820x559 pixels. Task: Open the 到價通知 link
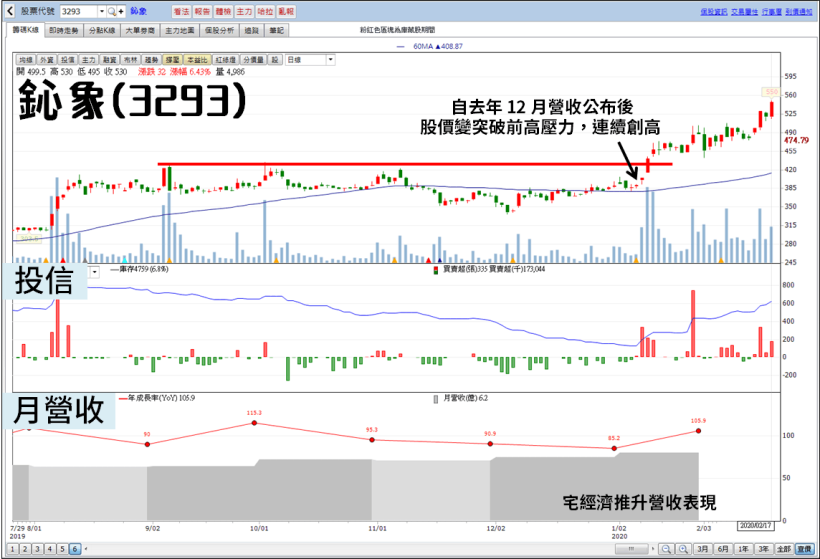pos(799,12)
